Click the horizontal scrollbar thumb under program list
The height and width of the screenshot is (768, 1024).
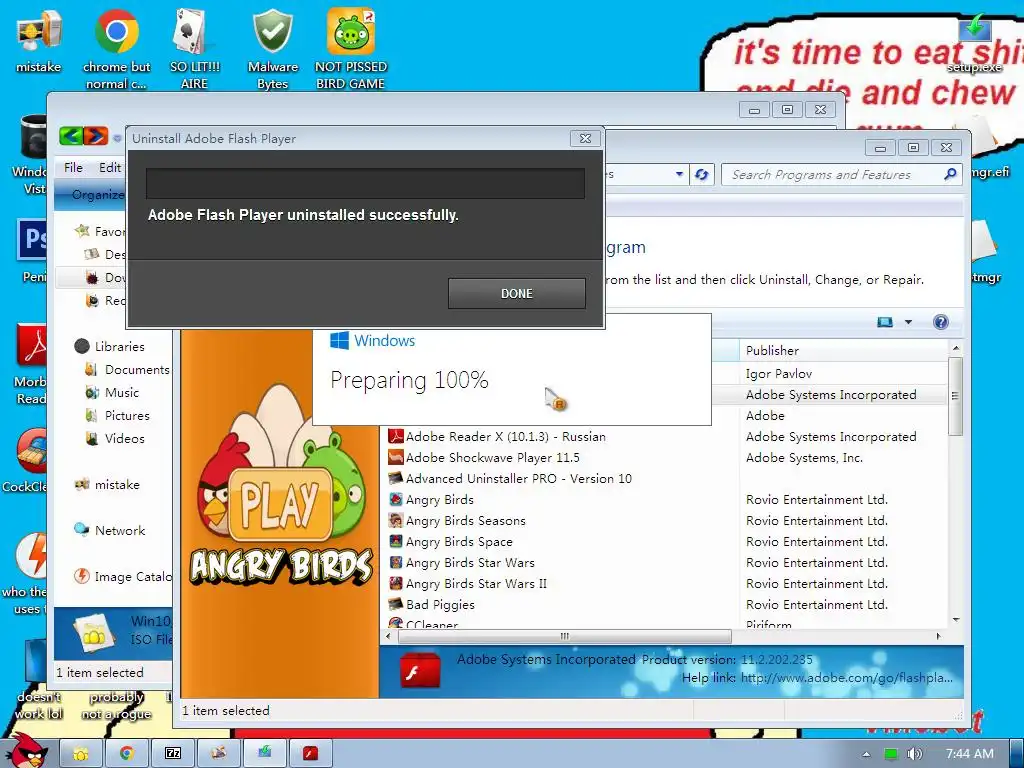(x=564, y=636)
